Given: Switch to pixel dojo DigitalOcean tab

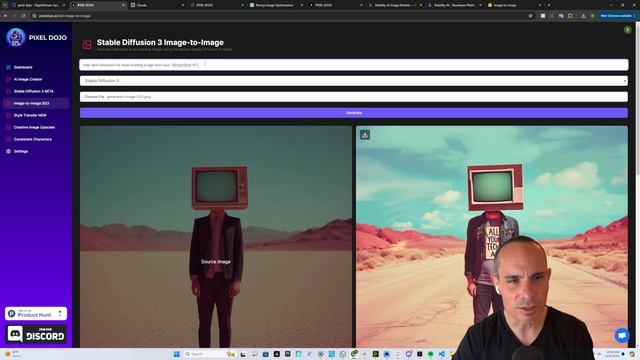Looking at the screenshot, I should pyautogui.click(x=37, y=5).
